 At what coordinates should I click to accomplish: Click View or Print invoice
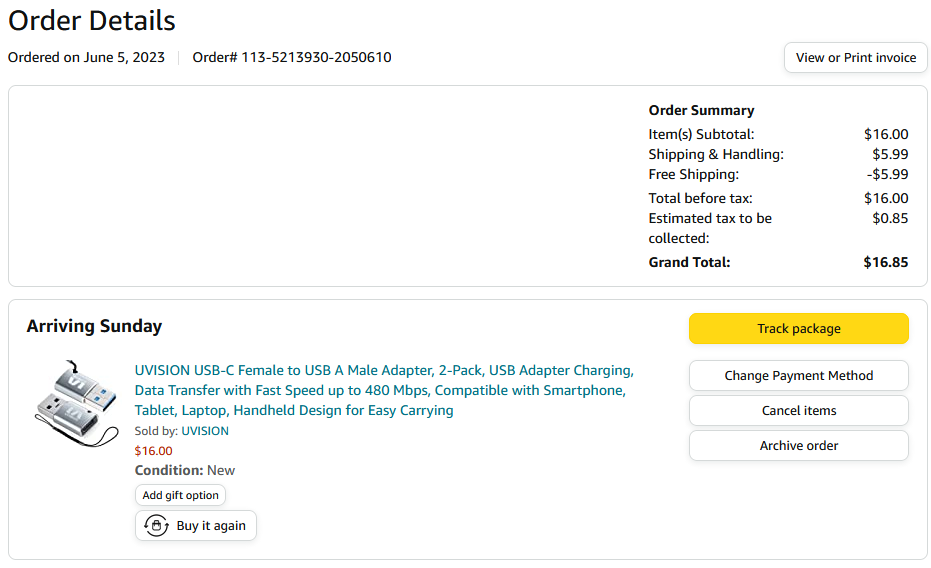pyautogui.click(x=855, y=58)
